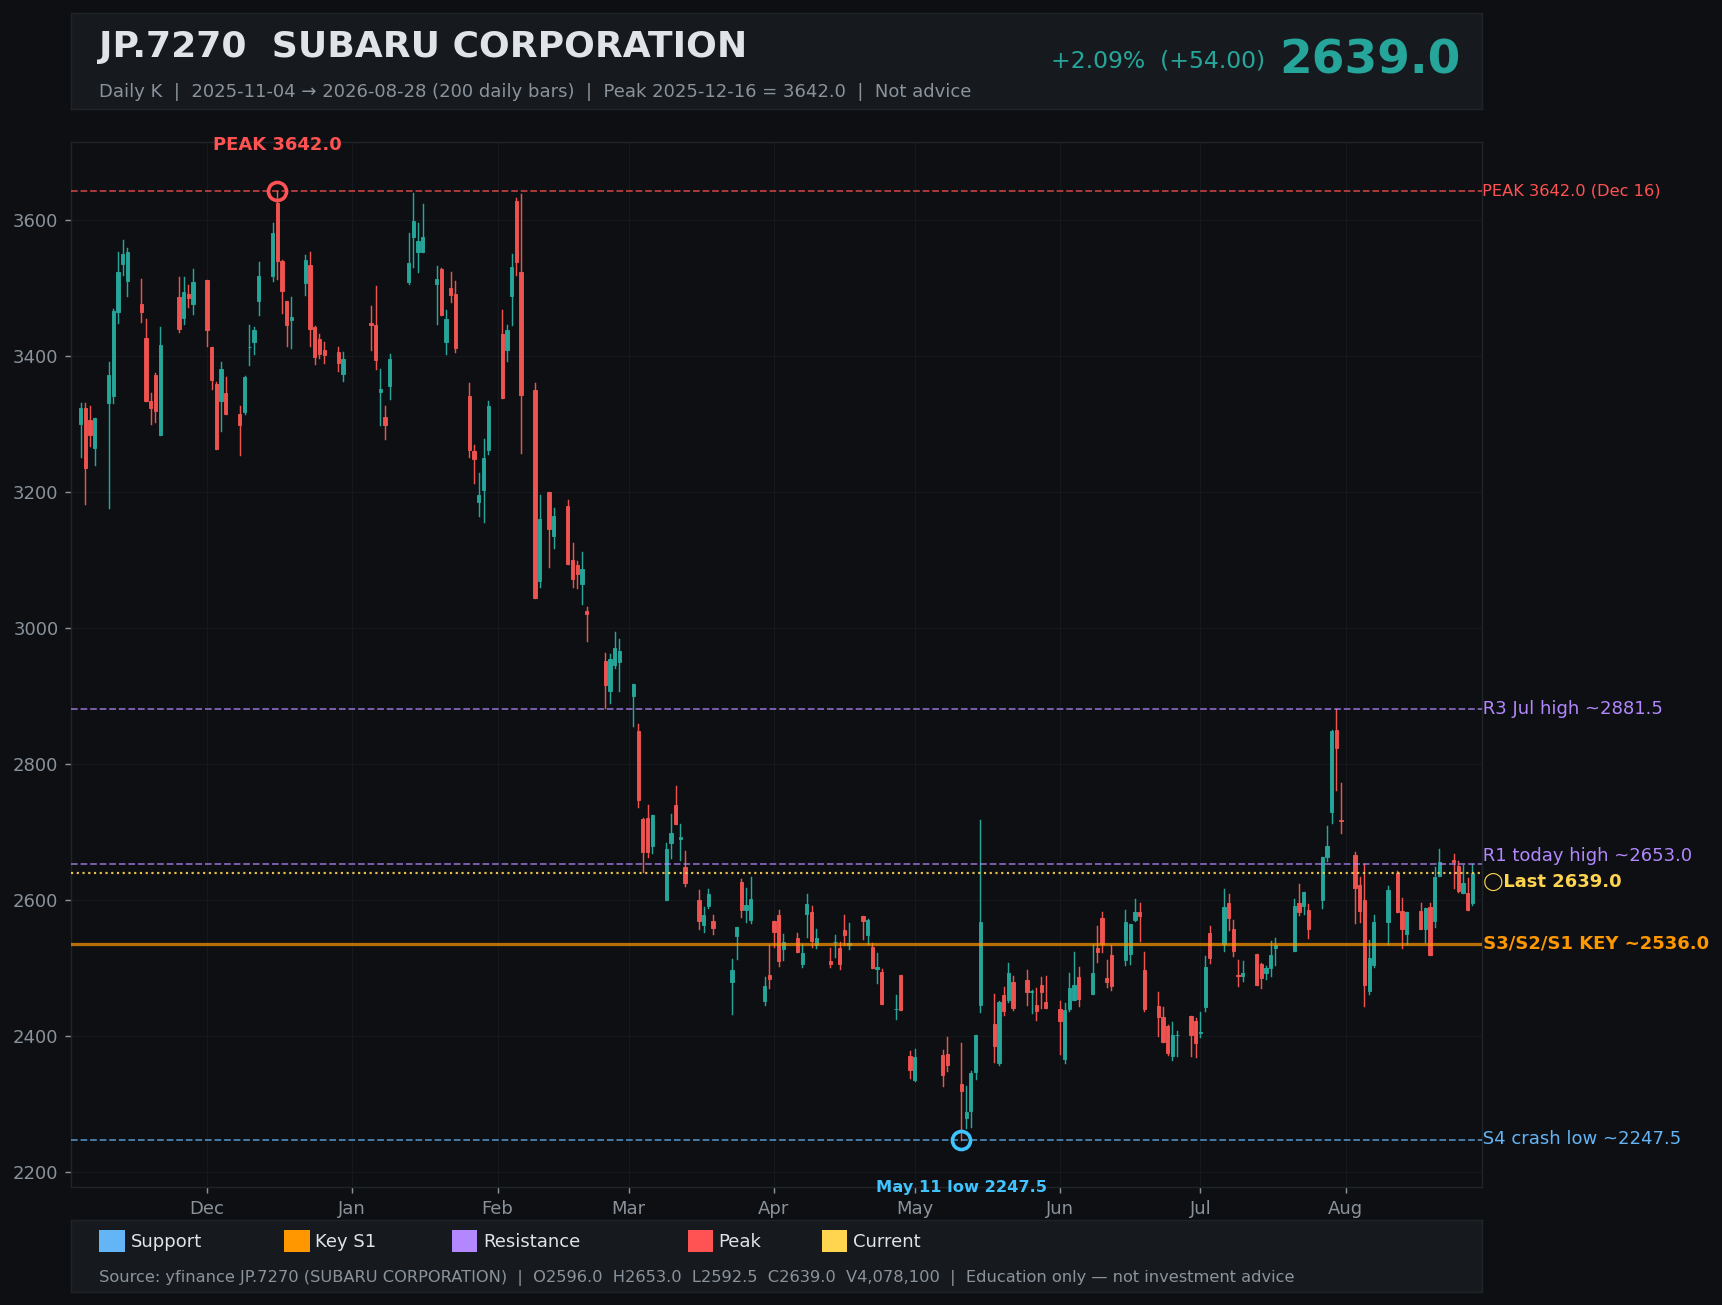Screen dimensions: 1722x1305
Task: Select the Jul month axis label
Action: click(x=1200, y=1208)
